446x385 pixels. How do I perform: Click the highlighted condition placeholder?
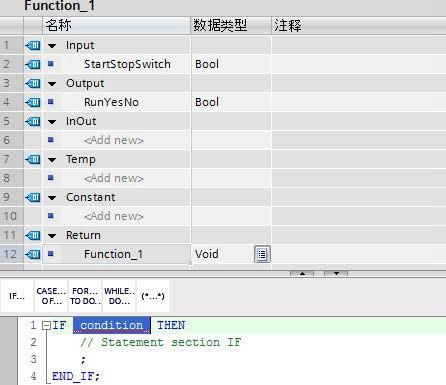[112, 325]
